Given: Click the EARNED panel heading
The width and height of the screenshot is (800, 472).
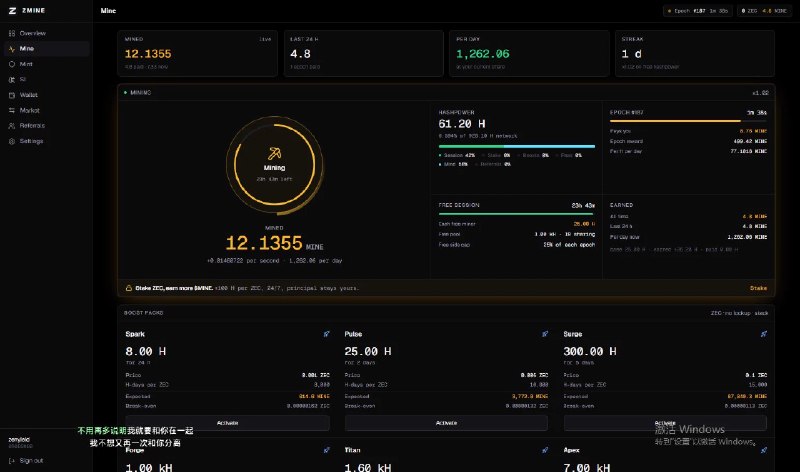Looking at the screenshot, I should coord(621,205).
